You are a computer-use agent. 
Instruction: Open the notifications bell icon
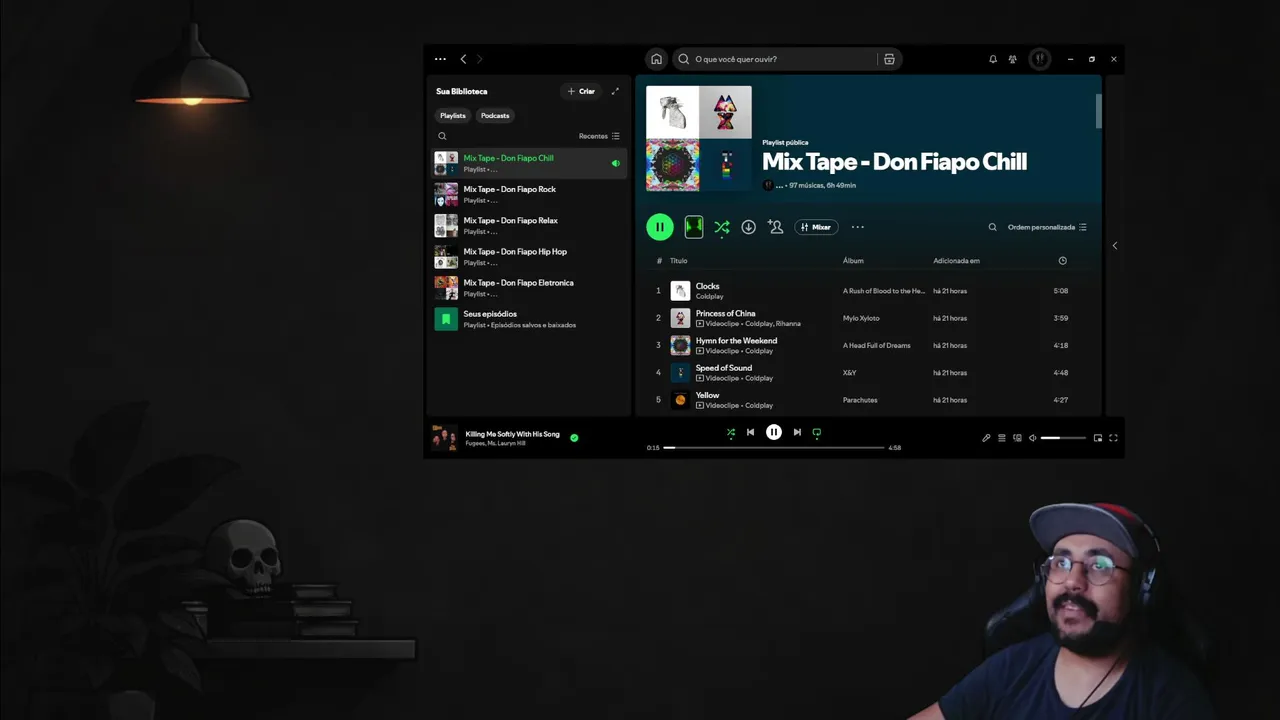point(993,59)
